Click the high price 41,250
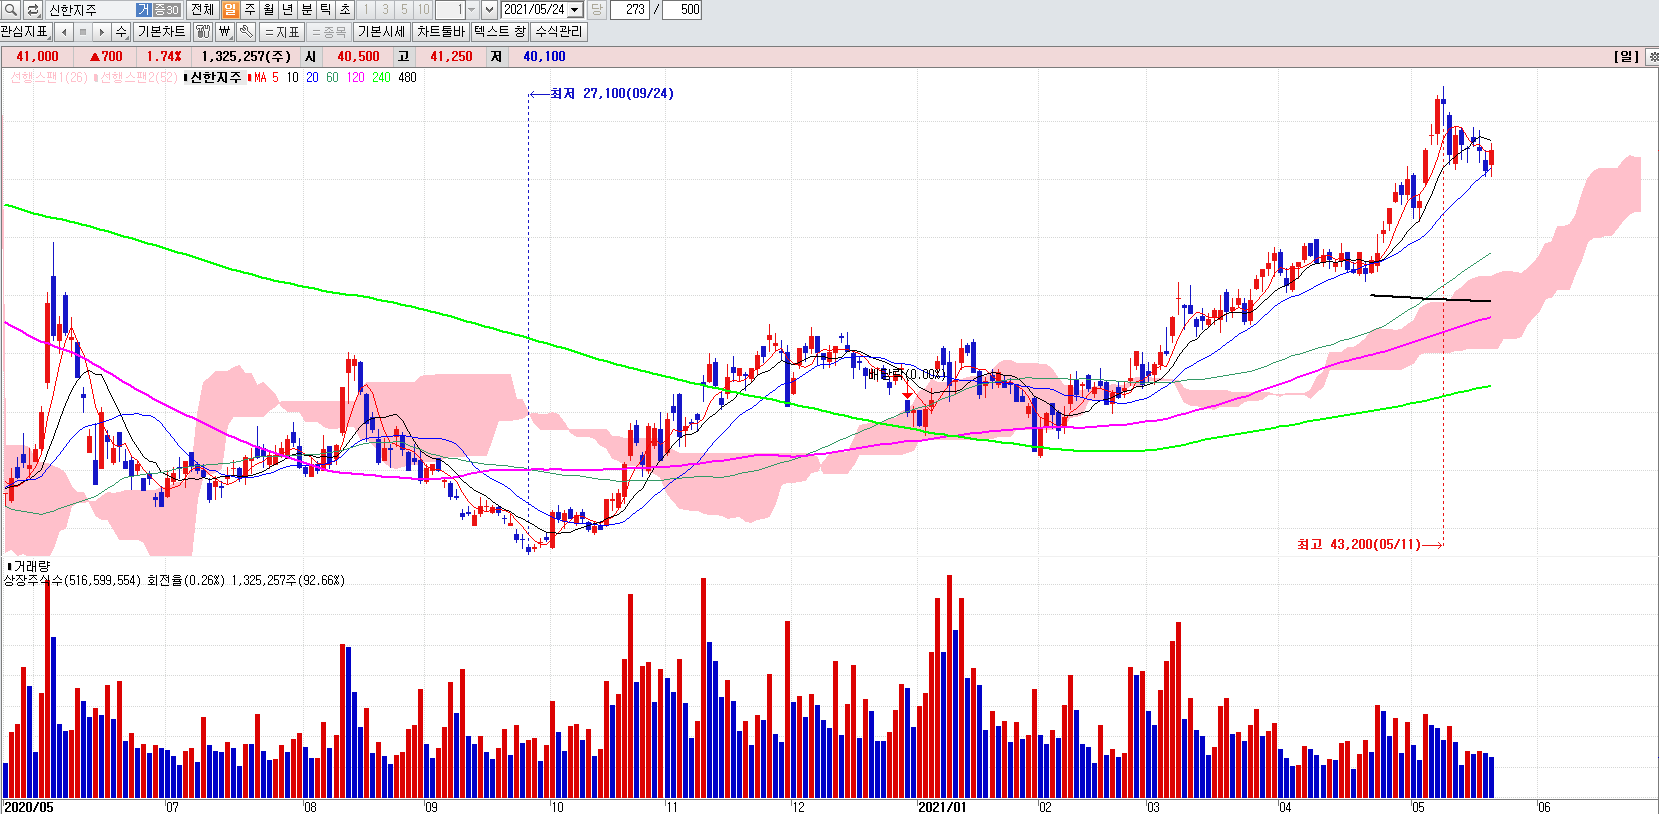 coord(451,56)
